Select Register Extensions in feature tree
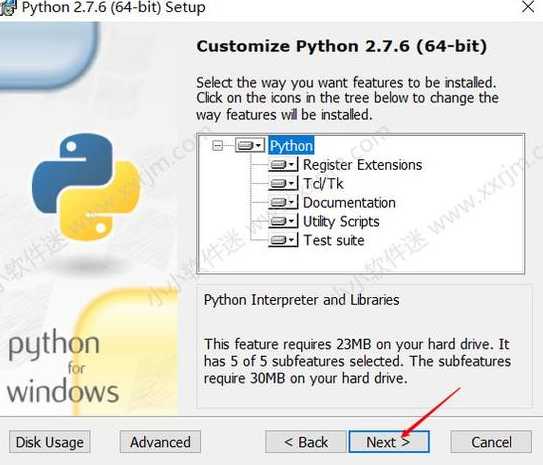Screen dimensions: 543x465 coord(363,165)
